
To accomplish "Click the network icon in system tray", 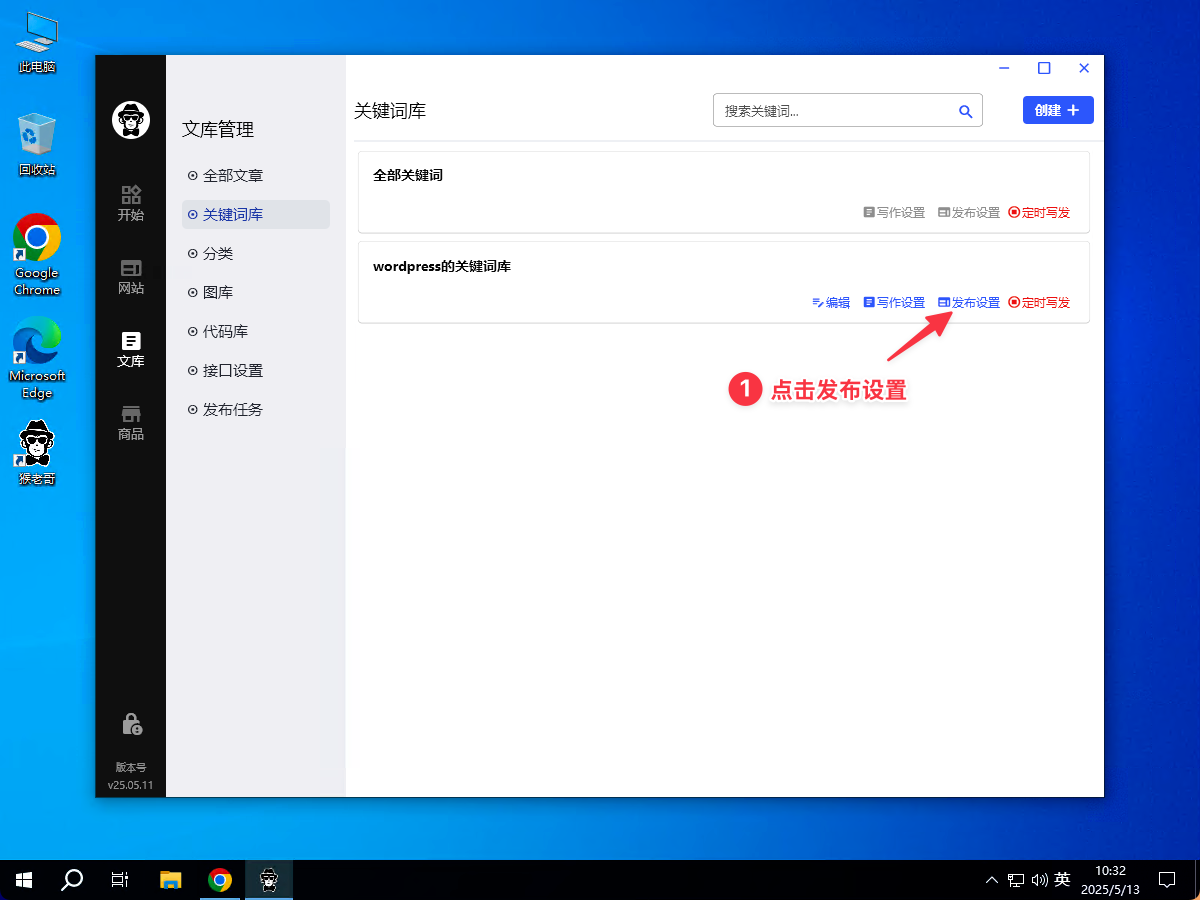I will [1015, 880].
